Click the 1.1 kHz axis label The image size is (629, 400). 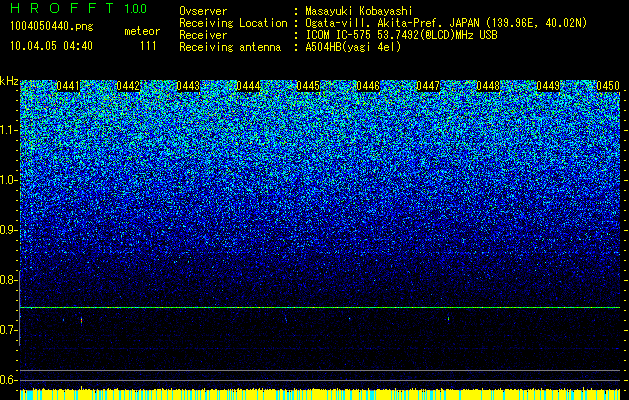point(8,131)
